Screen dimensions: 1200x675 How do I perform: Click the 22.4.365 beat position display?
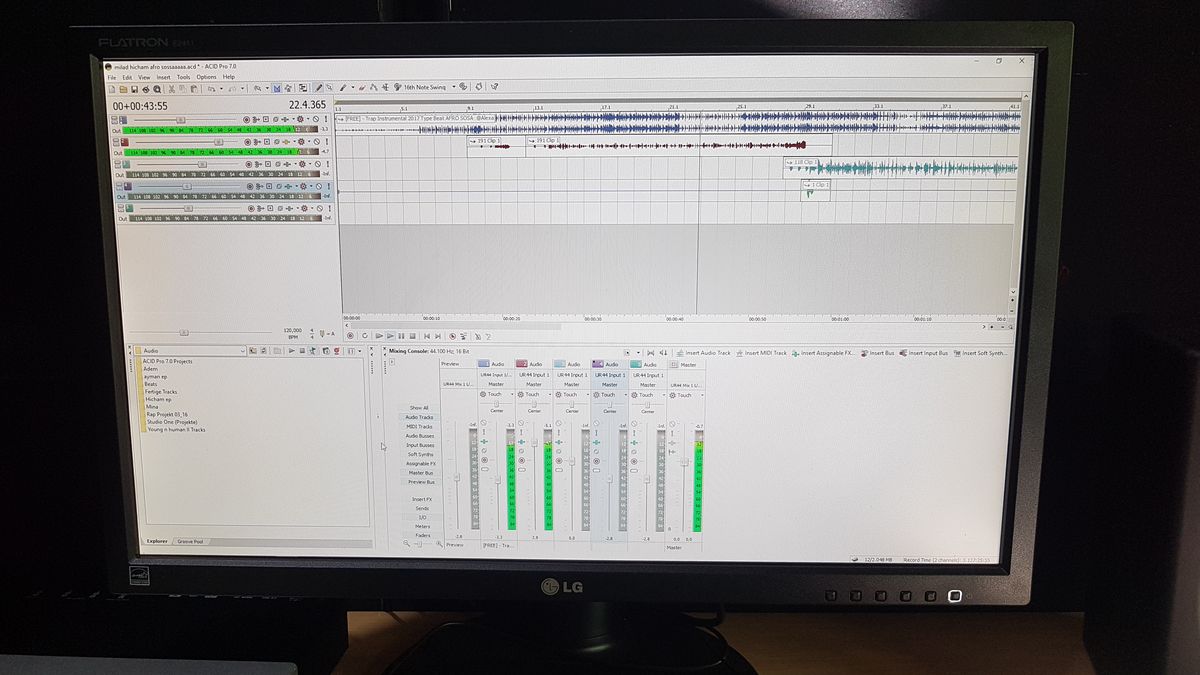point(307,104)
